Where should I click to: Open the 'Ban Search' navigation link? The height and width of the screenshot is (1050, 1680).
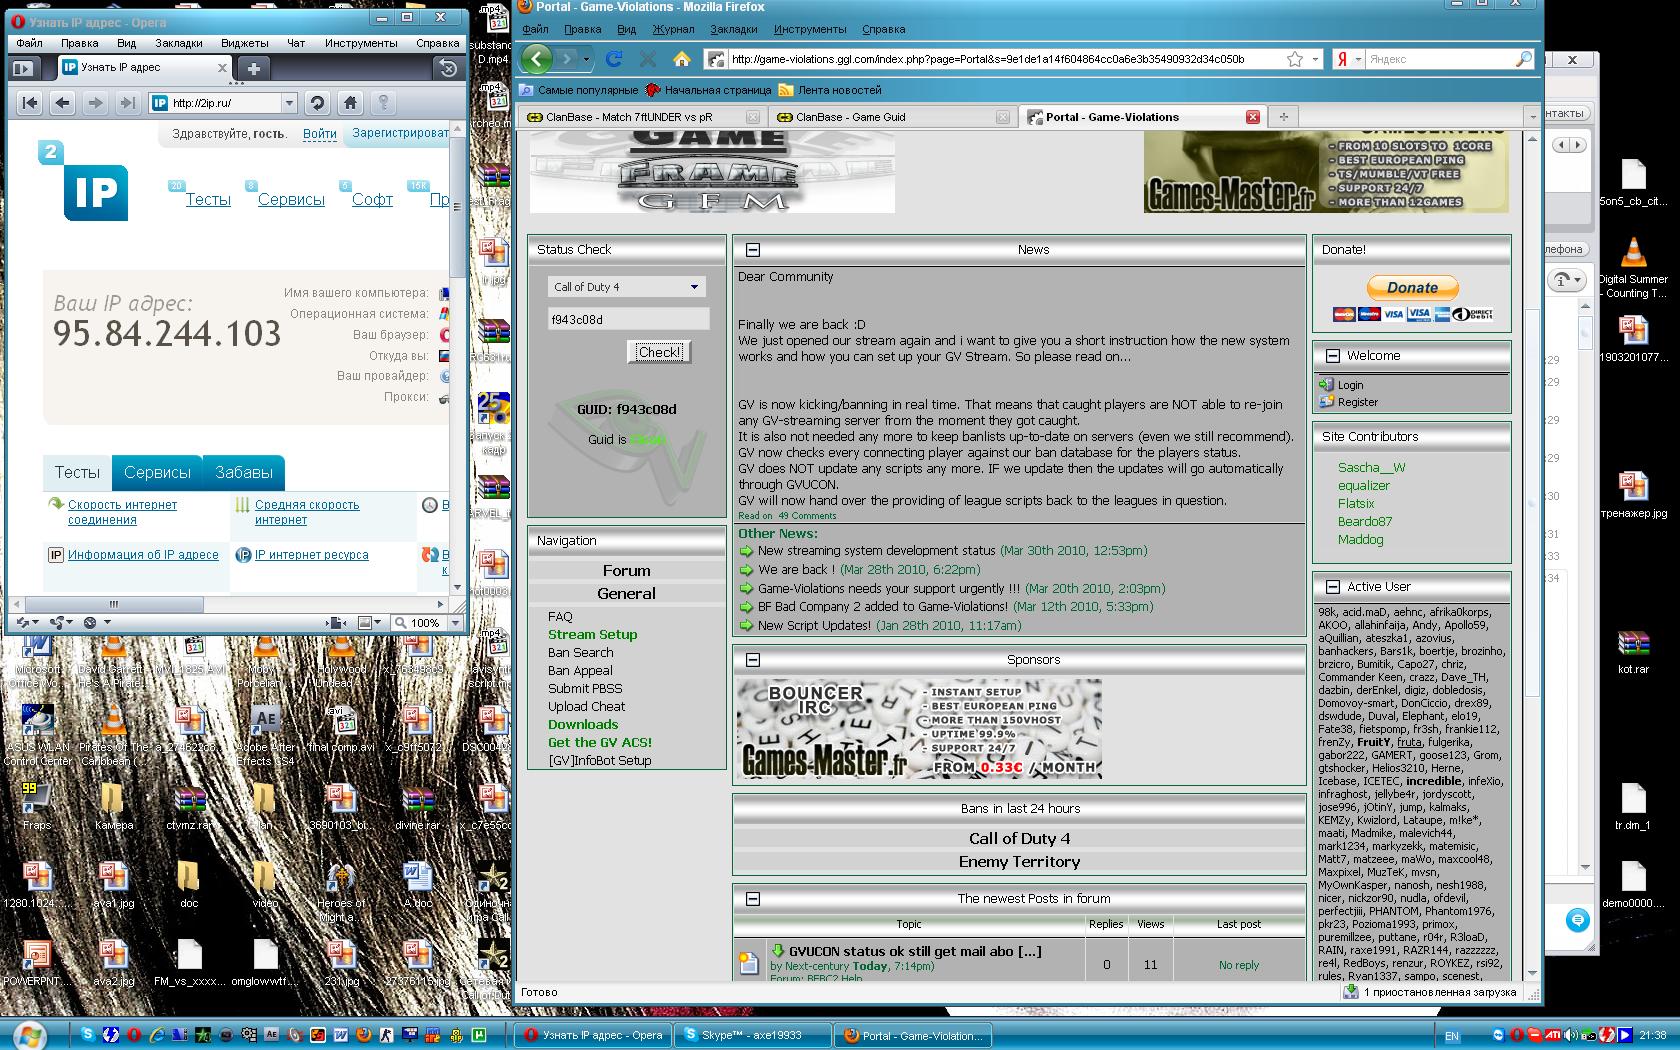point(580,653)
